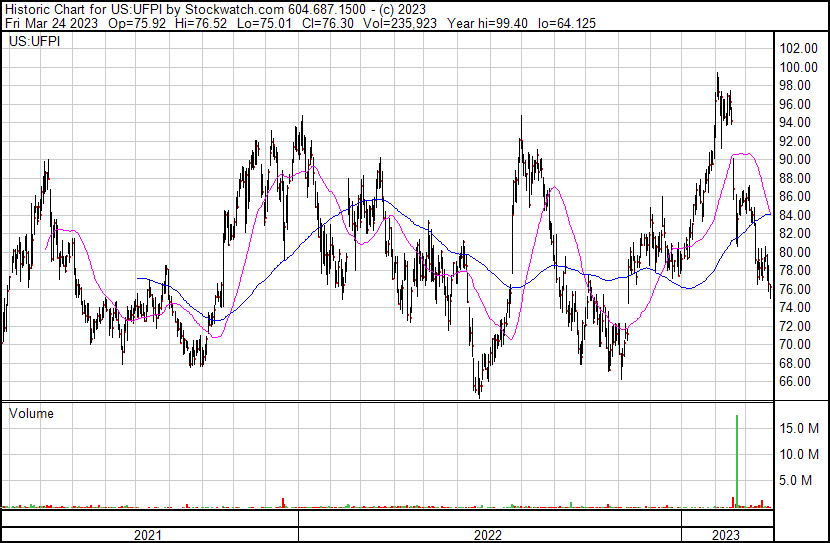This screenshot has width=830, height=543.
Task: Click the 66.00 price axis label
Action: (x=796, y=382)
